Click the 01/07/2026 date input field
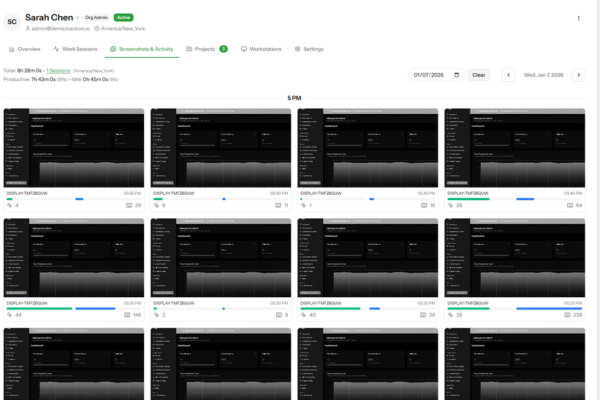600x400 pixels. click(x=436, y=75)
